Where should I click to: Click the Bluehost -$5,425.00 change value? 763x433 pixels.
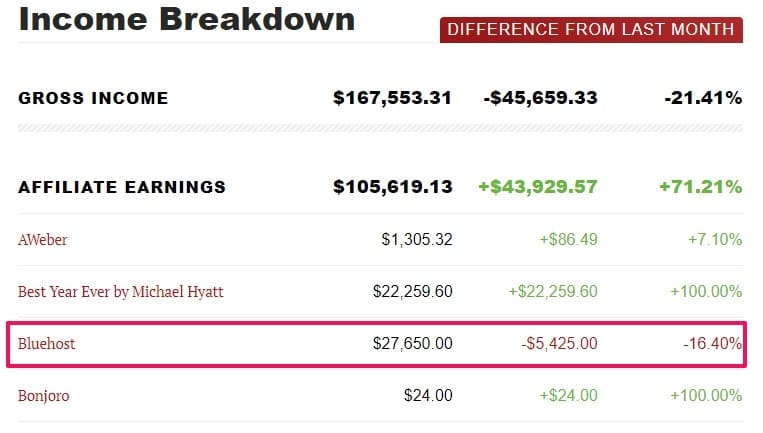(x=559, y=343)
